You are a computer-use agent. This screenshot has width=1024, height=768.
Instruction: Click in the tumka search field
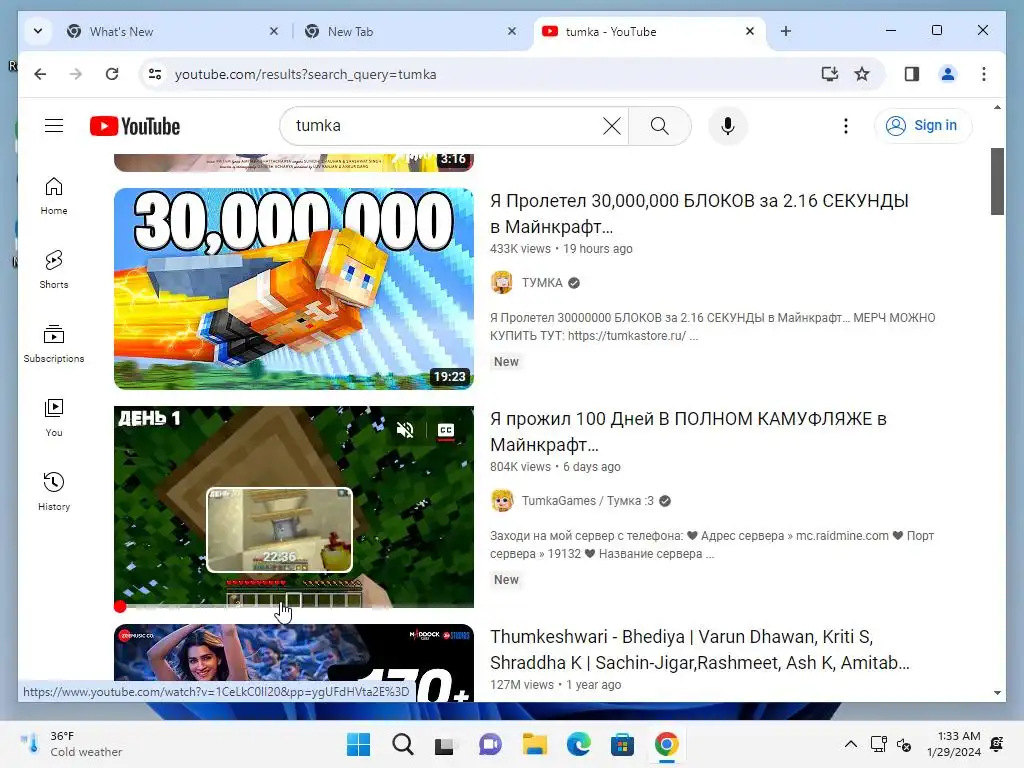(444, 125)
